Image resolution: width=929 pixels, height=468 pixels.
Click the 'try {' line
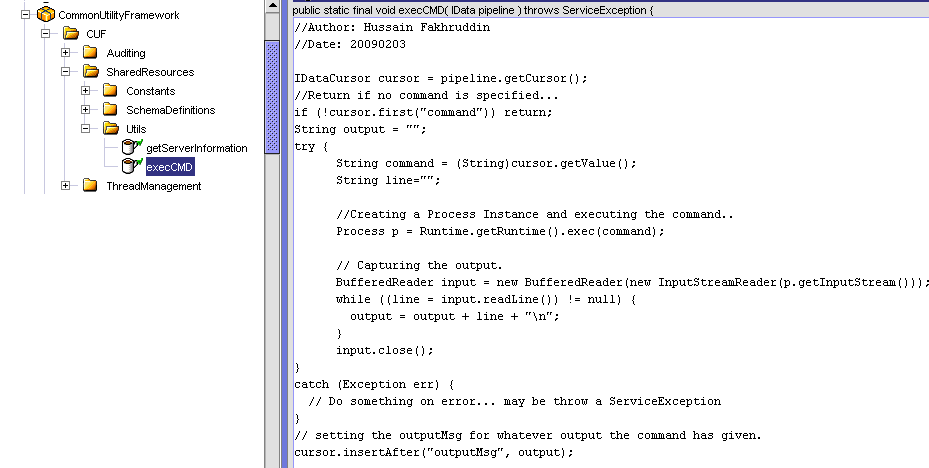click(x=311, y=146)
